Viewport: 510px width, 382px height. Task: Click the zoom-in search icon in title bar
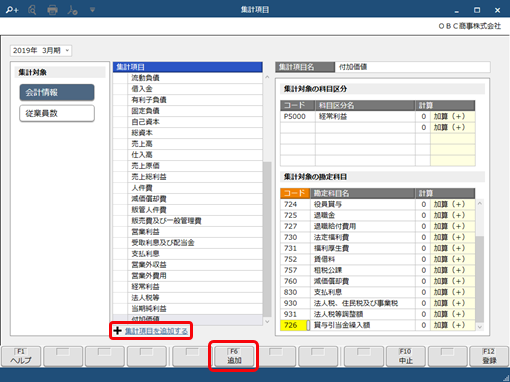pyautogui.click(x=12, y=10)
